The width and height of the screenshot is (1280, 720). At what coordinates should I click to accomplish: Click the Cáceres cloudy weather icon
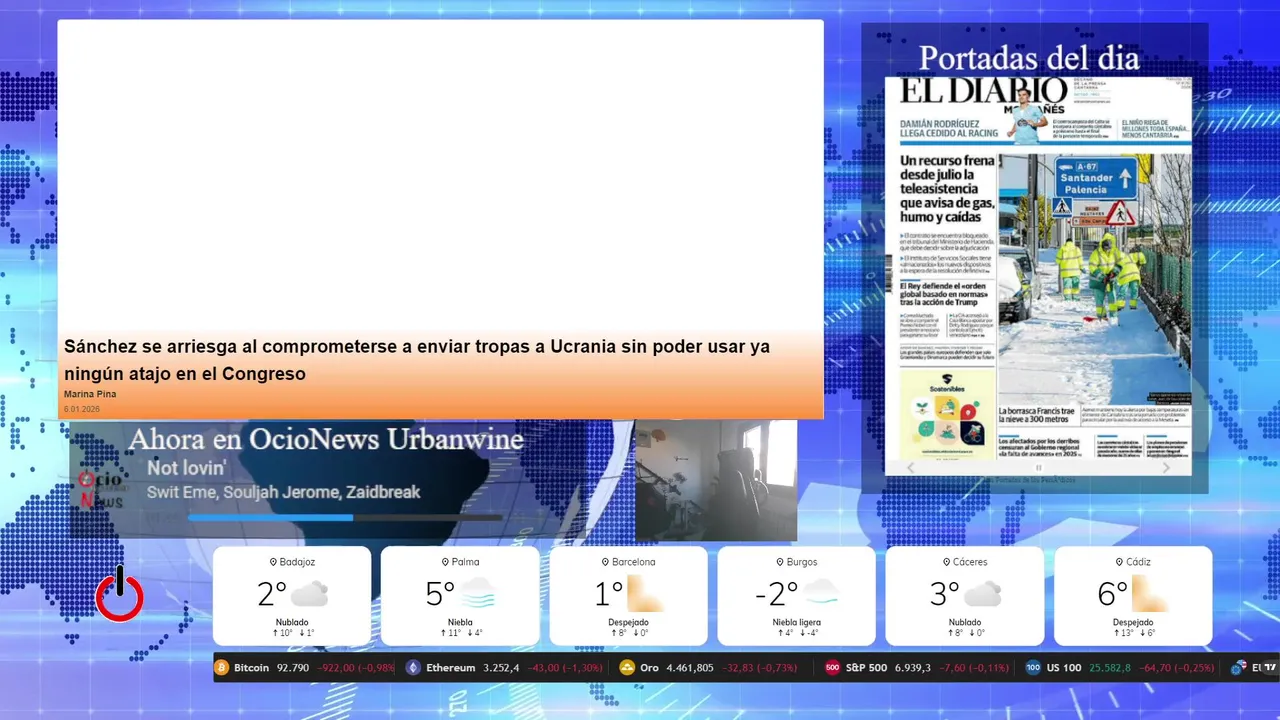(x=983, y=594)
